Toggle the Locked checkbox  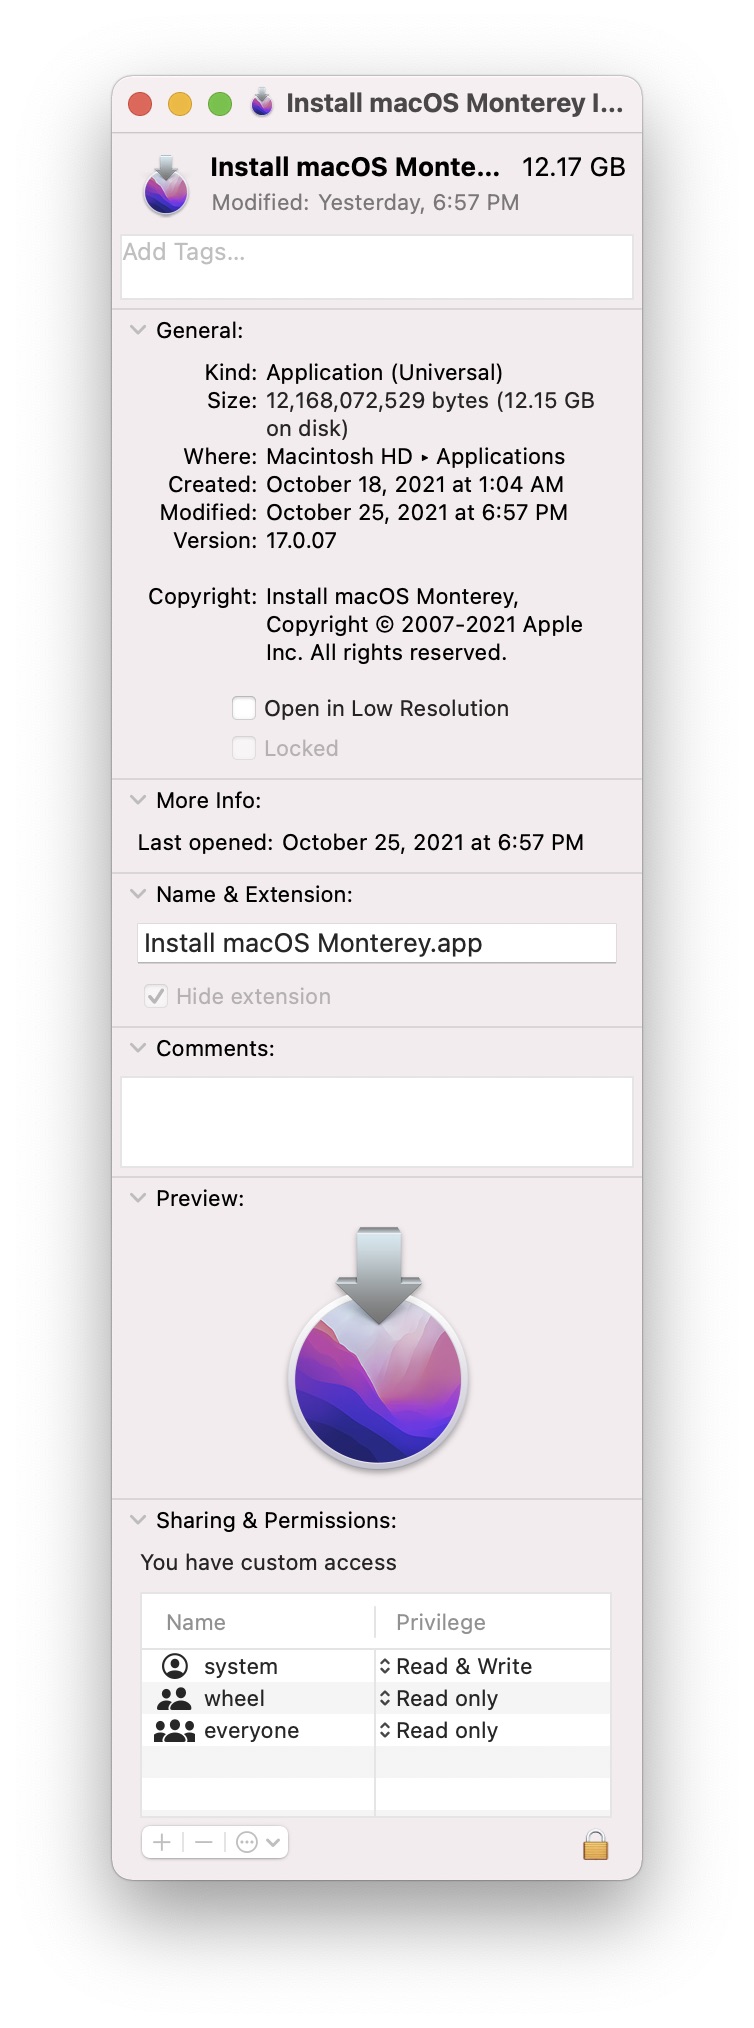point(244,749)
